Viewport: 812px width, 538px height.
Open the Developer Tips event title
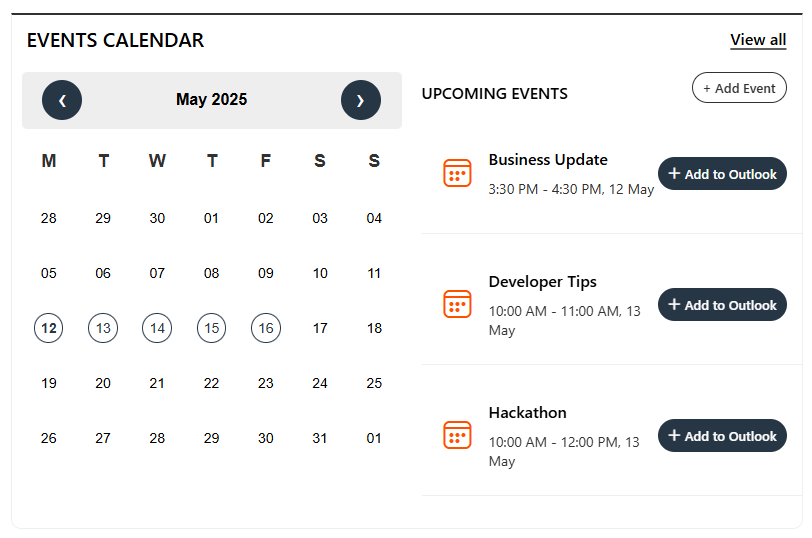(x=542, y=282)
